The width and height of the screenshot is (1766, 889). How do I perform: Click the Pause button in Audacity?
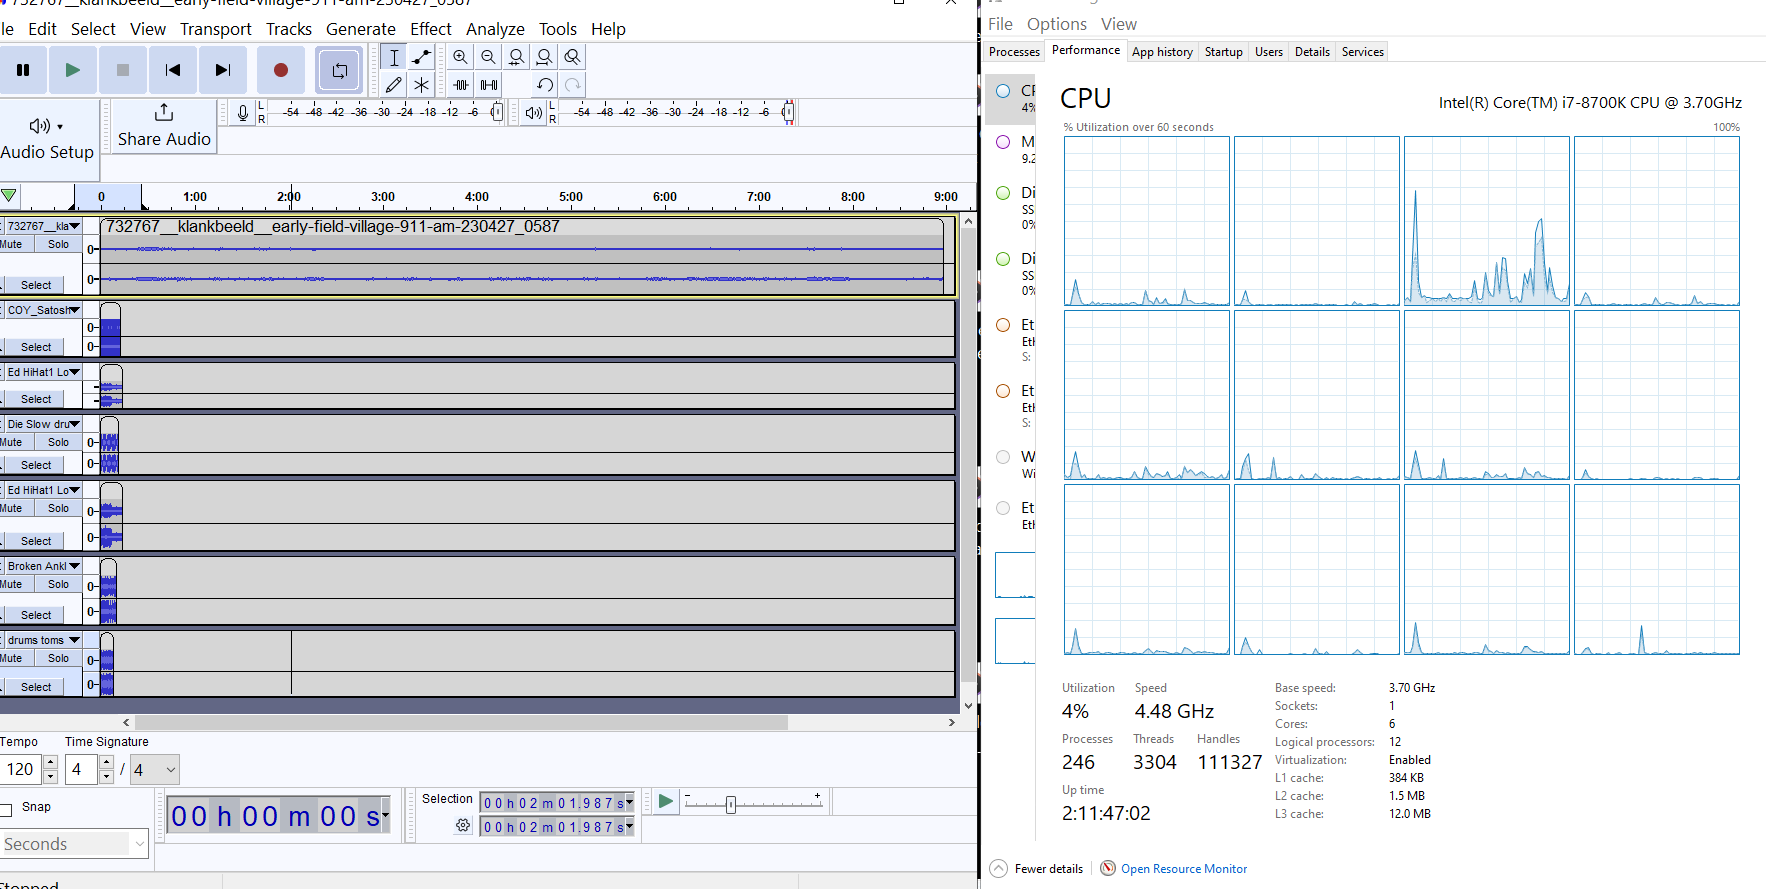[x=23, y=70]
